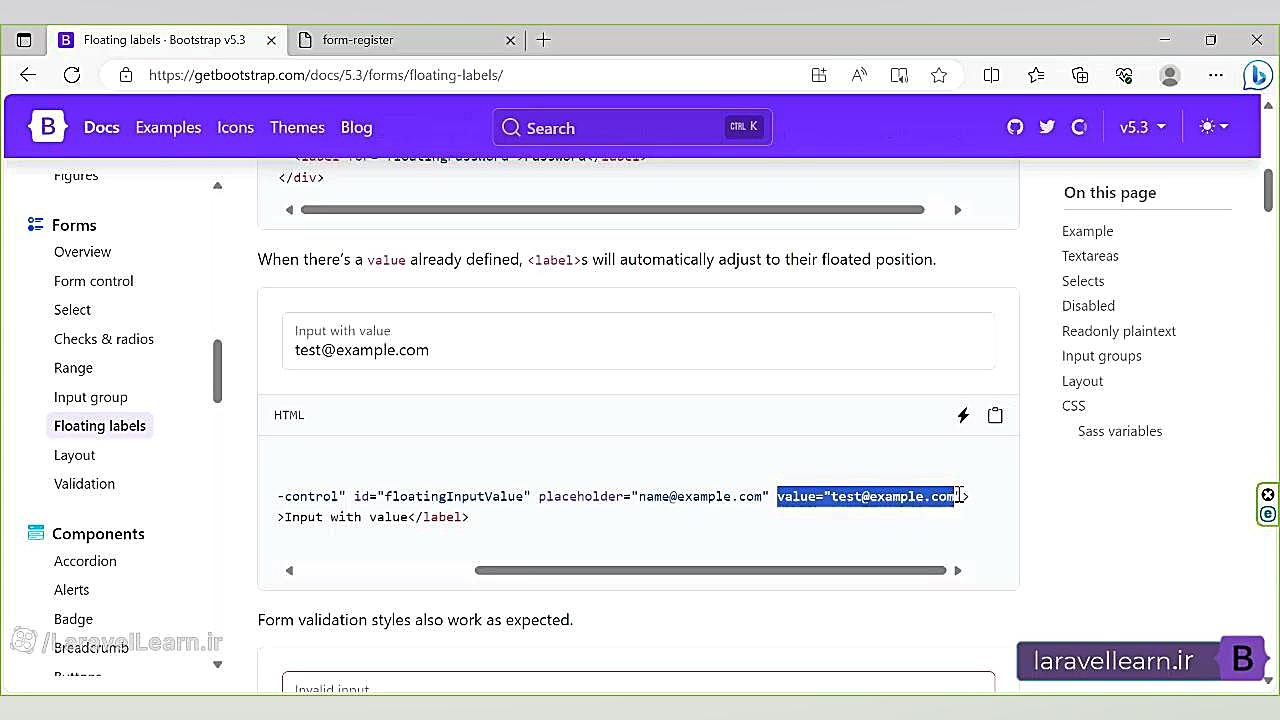
Task: Jump to Sass variables section
Action: [1120, 431]
